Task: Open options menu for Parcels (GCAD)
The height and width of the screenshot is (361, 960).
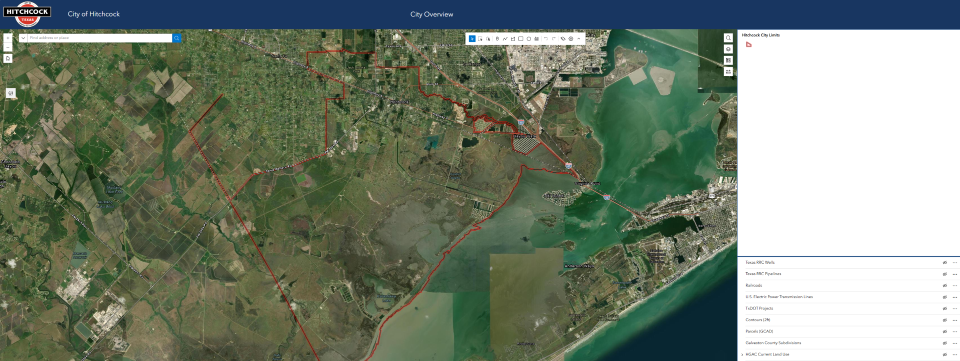Action: point(954,332)
